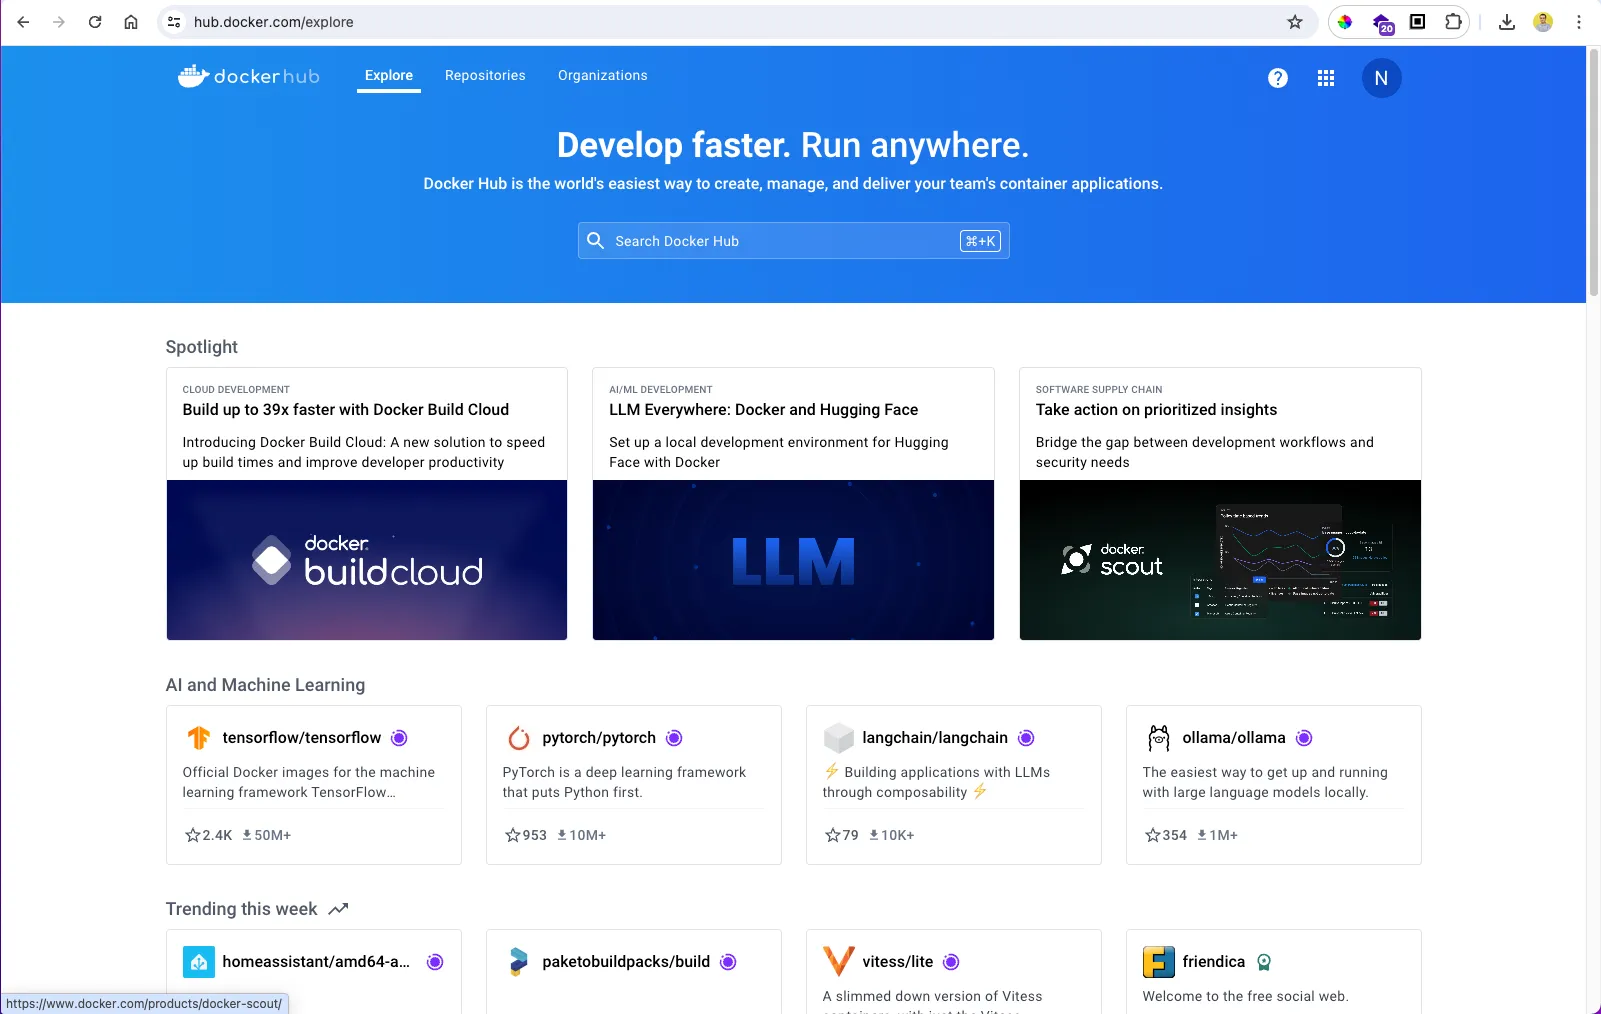Click the Vitess V logo icon
Image resolution: width=1601 pixels, height=1014 pixels.
click(838, 962)
